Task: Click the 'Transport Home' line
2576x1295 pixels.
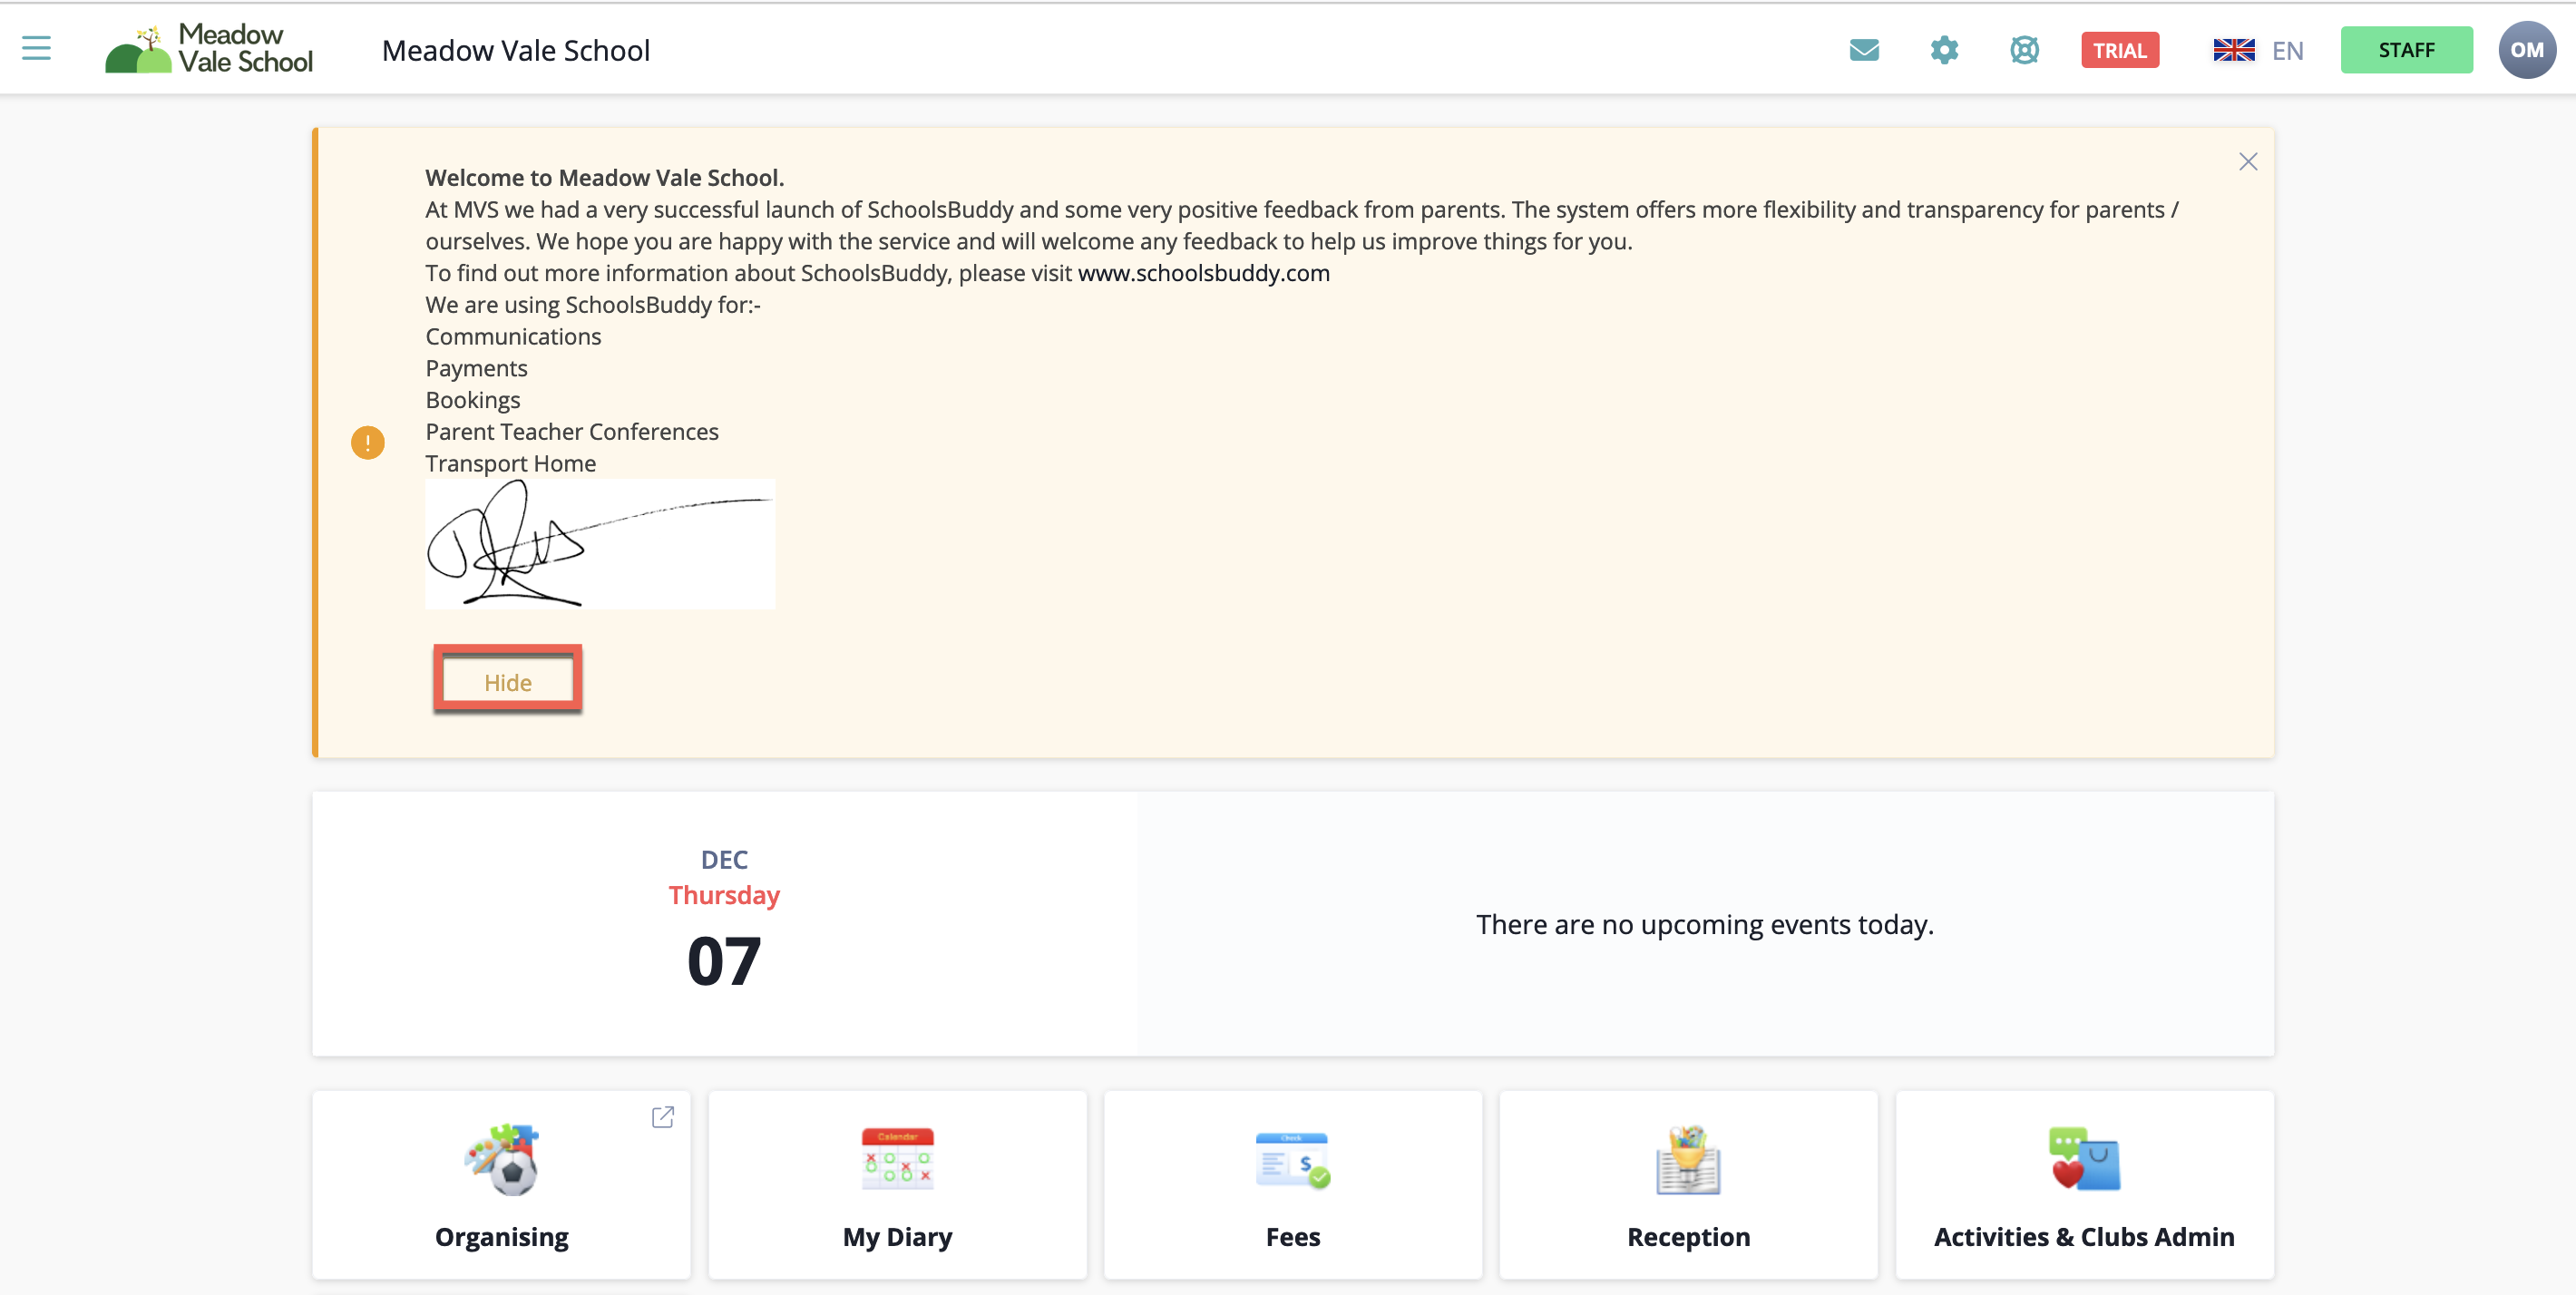Action: coord(511,464)
